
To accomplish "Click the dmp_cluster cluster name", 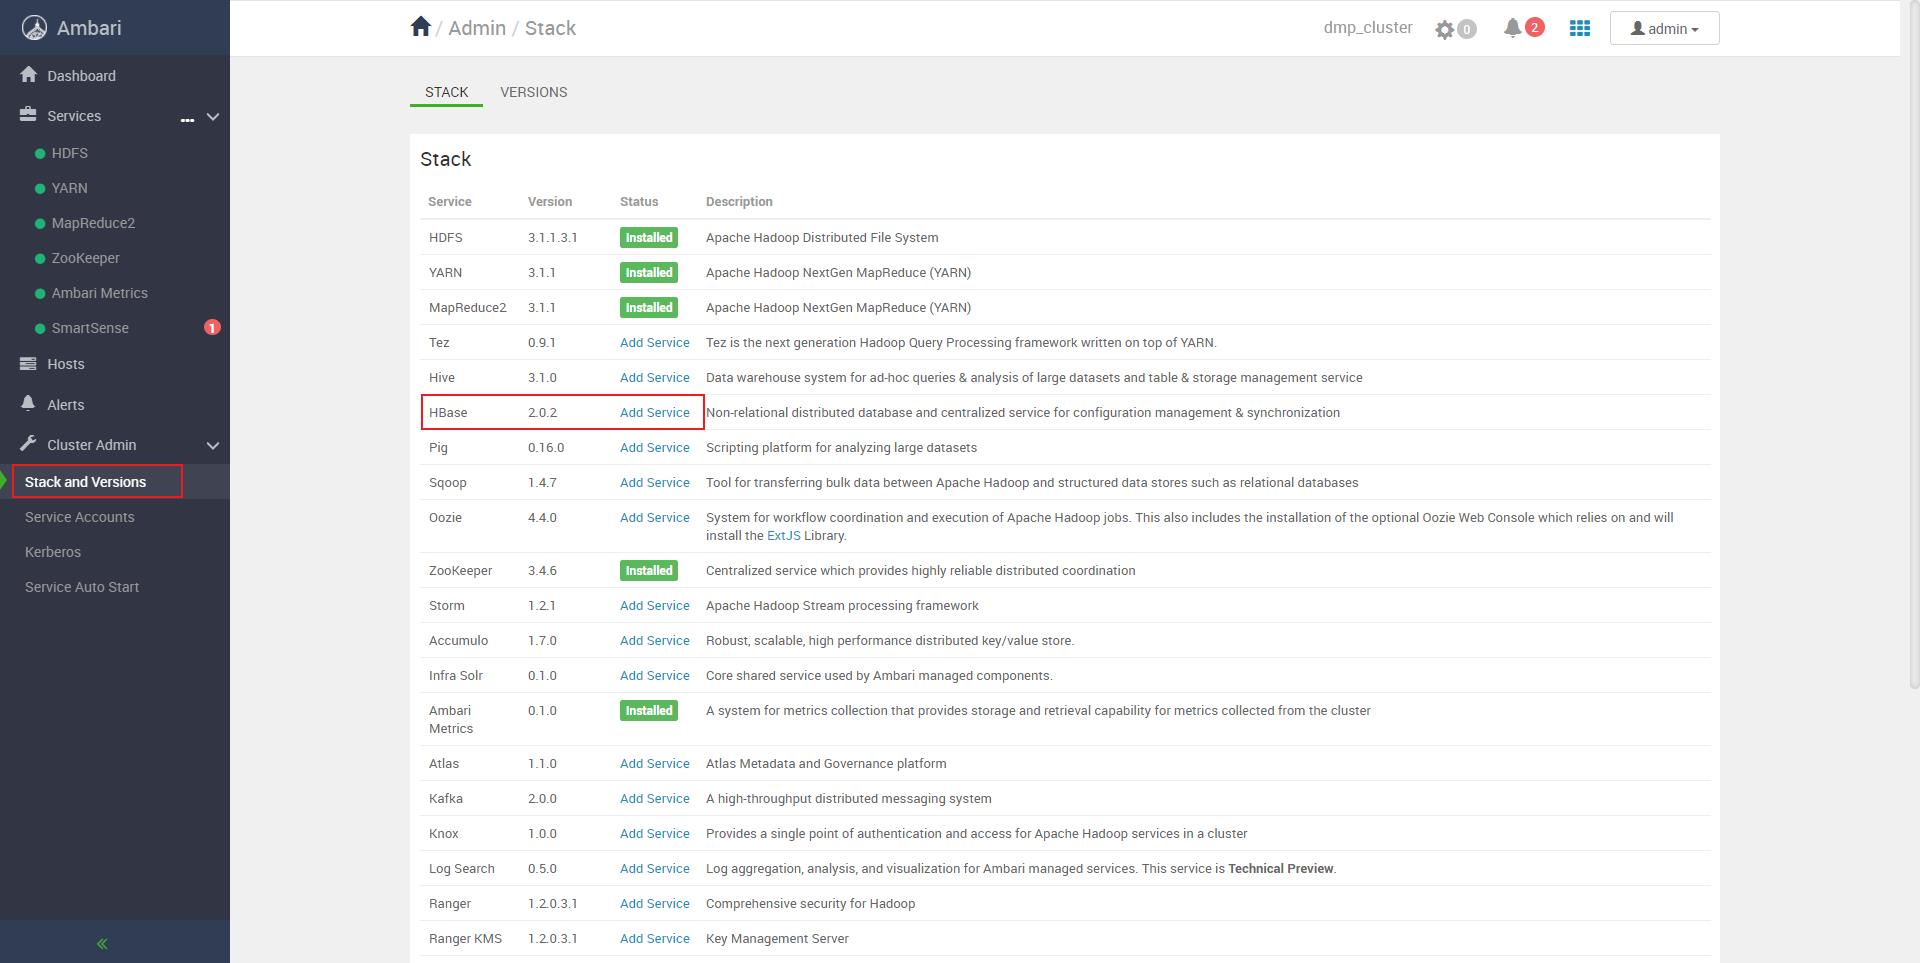I will 1368,28.
